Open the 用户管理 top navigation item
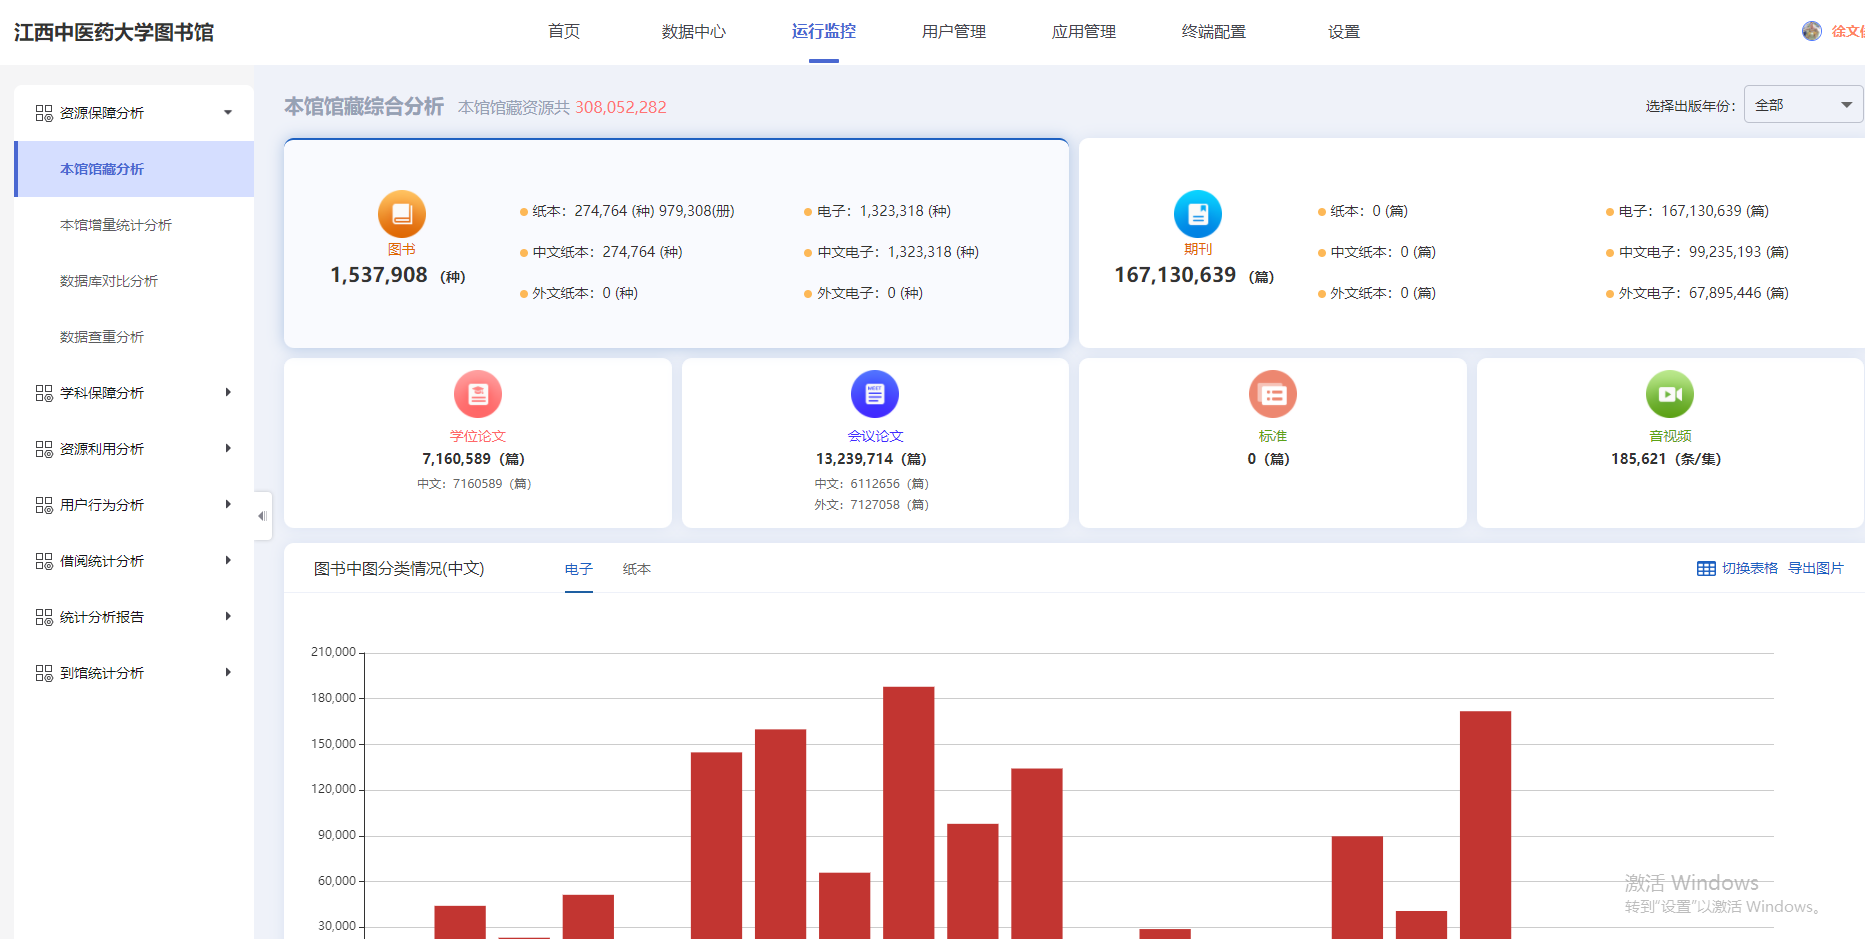Image resolution: width=1865 pixels, height=939 pixels. coord(953,32)
